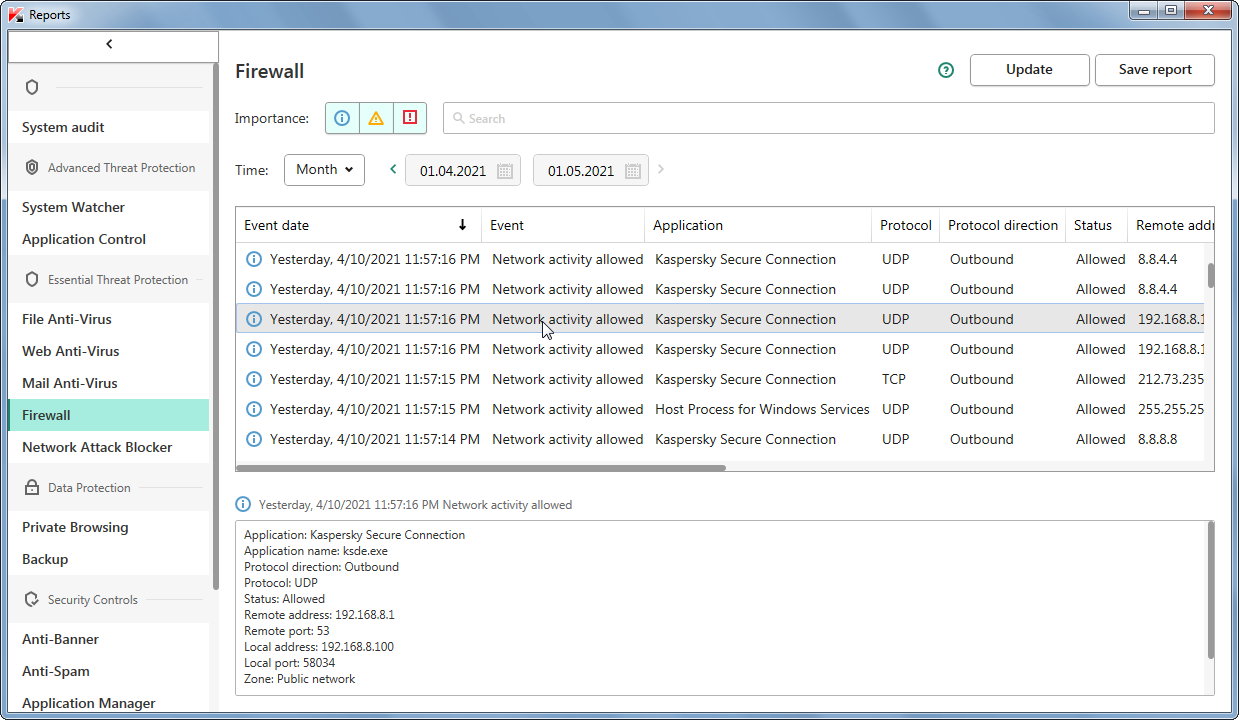Toggle the warning importance filter
Screen dimensions: 1239x720
coord(376,118)
